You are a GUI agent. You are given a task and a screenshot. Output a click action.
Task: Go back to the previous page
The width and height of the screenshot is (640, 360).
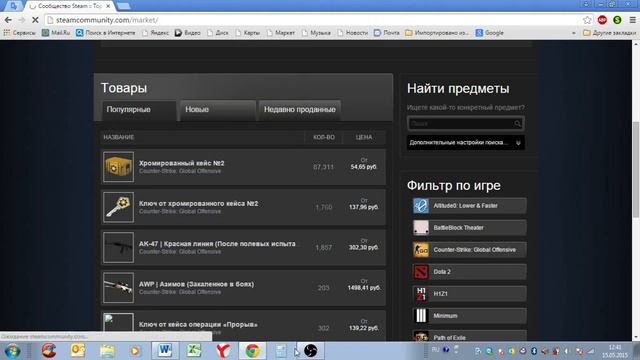[8, 20]
